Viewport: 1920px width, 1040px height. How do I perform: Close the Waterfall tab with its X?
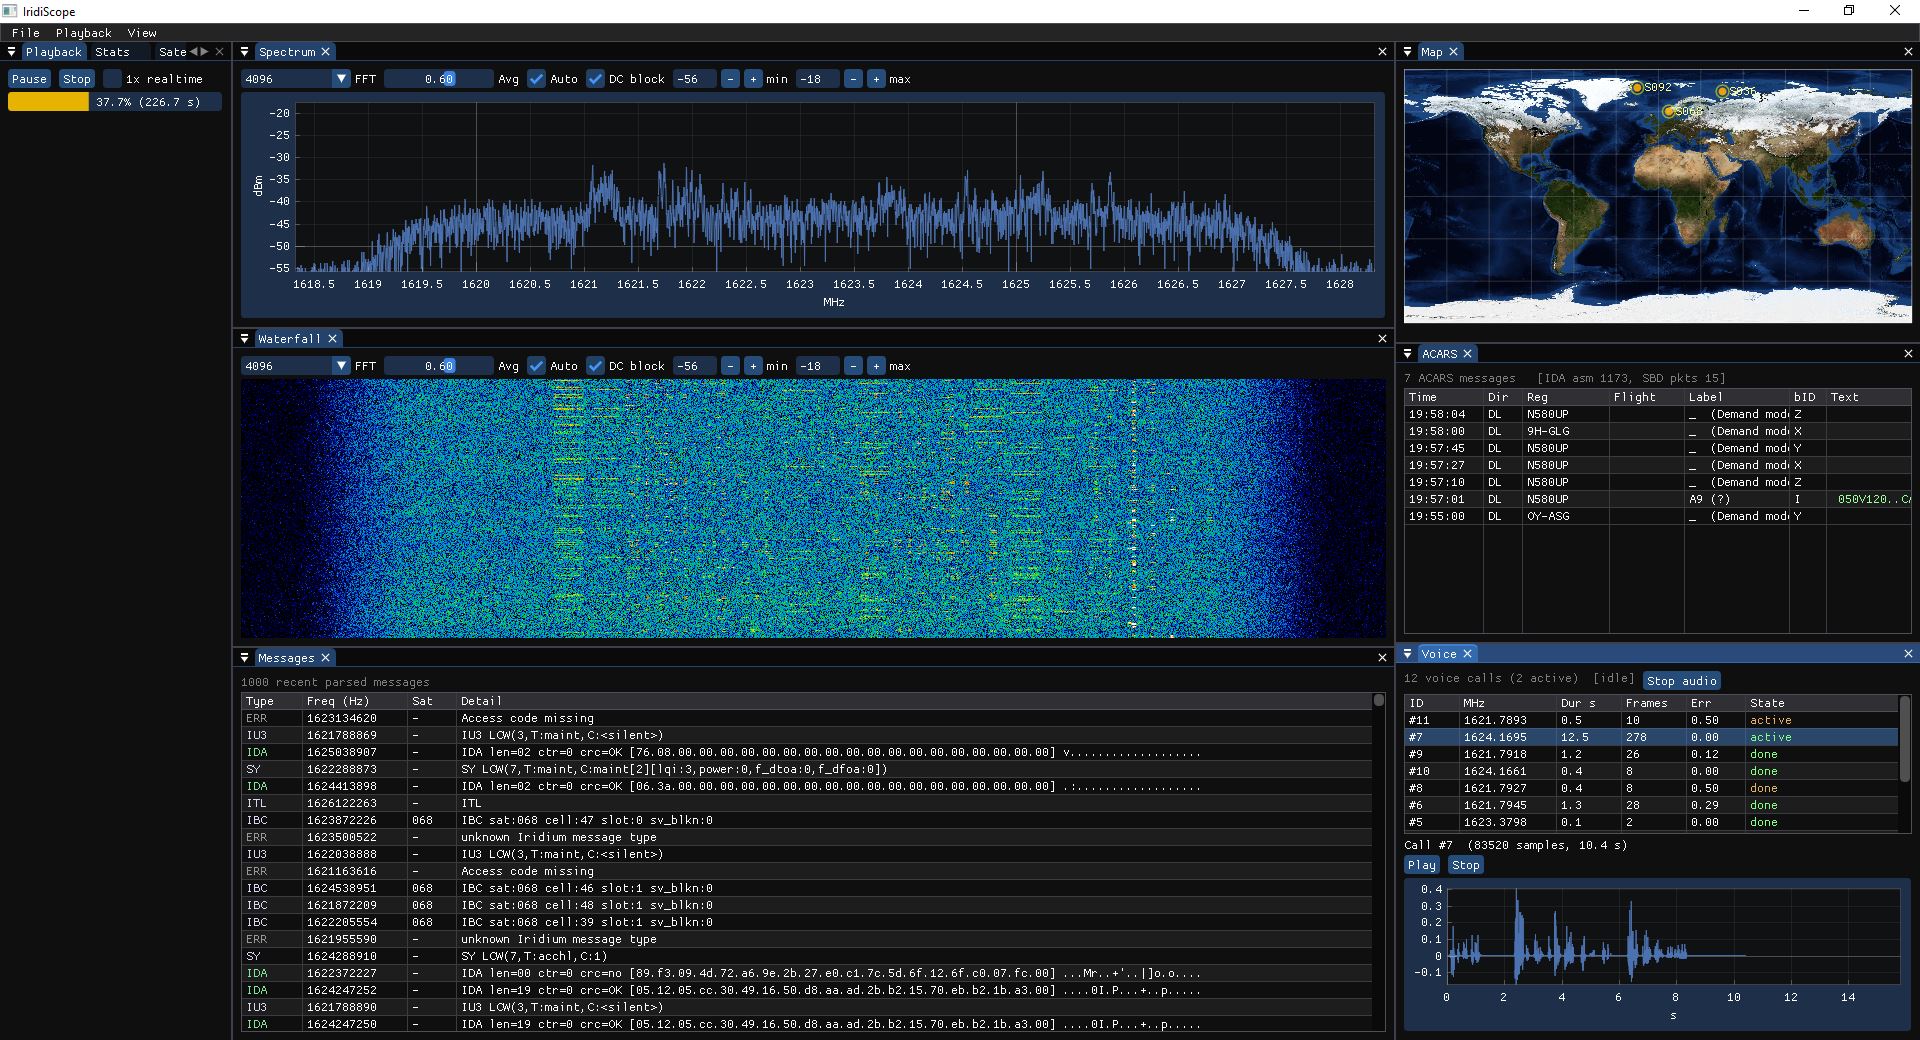pos(333,339)
